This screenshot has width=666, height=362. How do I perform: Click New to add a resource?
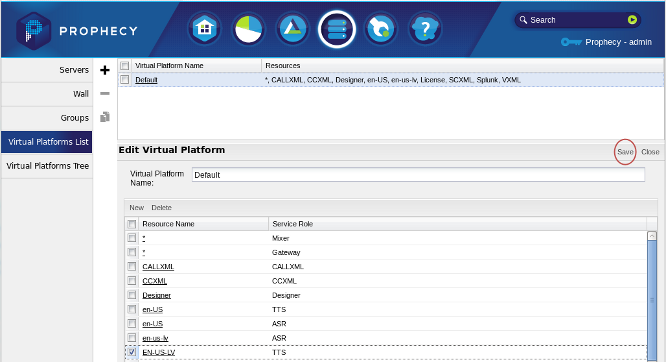(136, 207)
